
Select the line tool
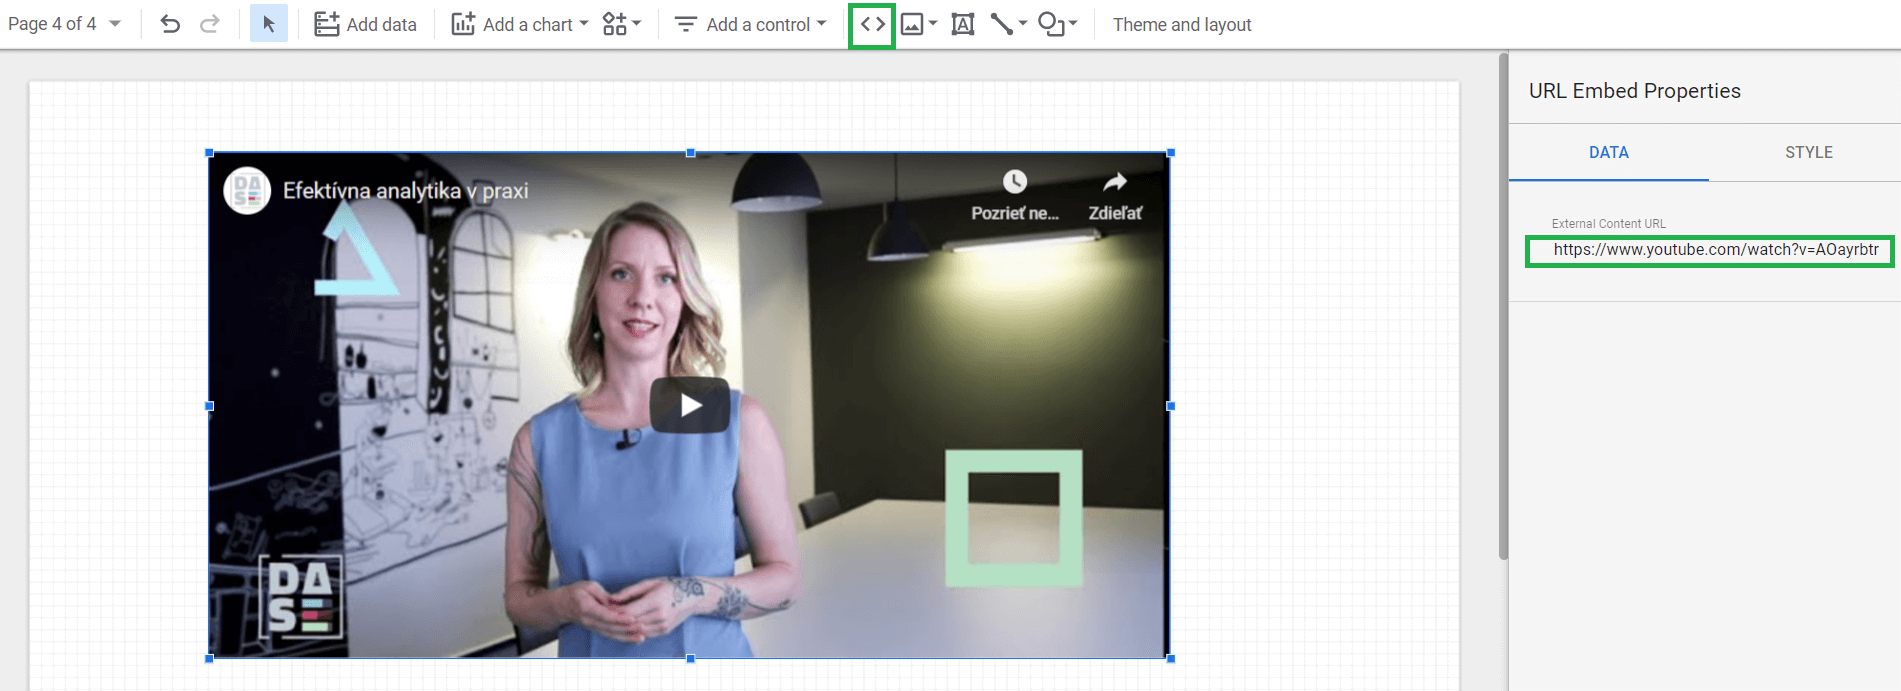click(1001, 24)
